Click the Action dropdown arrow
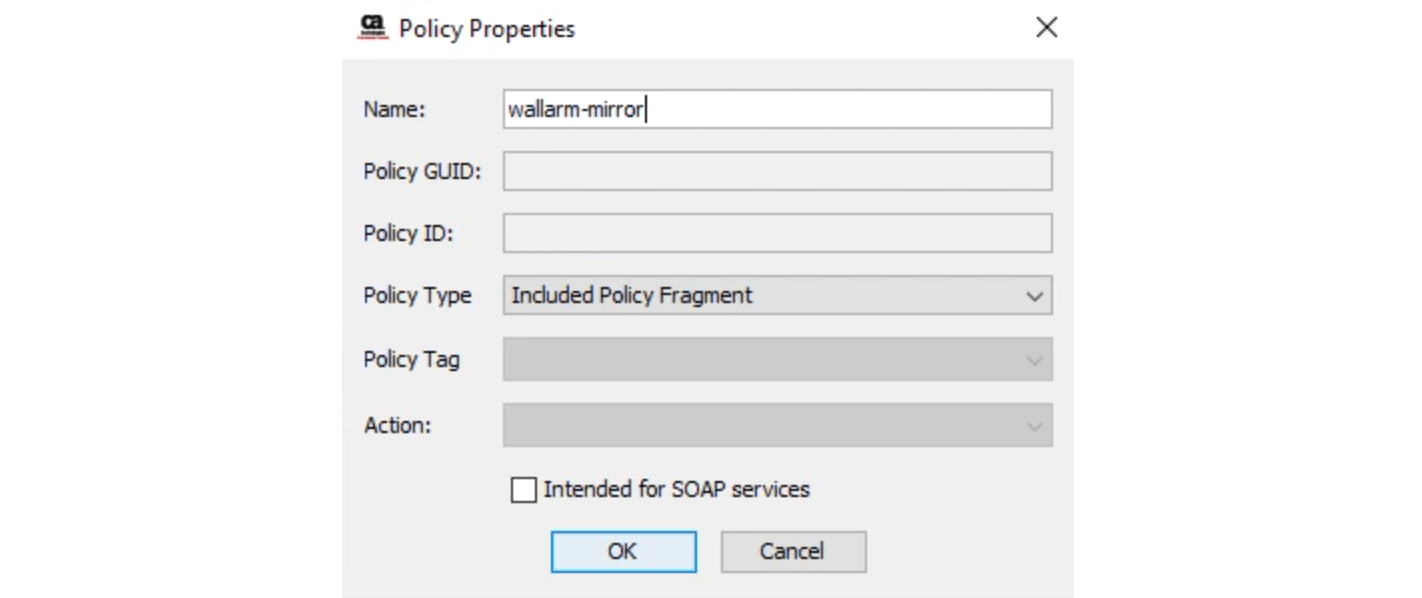 tap(1035, 425)
